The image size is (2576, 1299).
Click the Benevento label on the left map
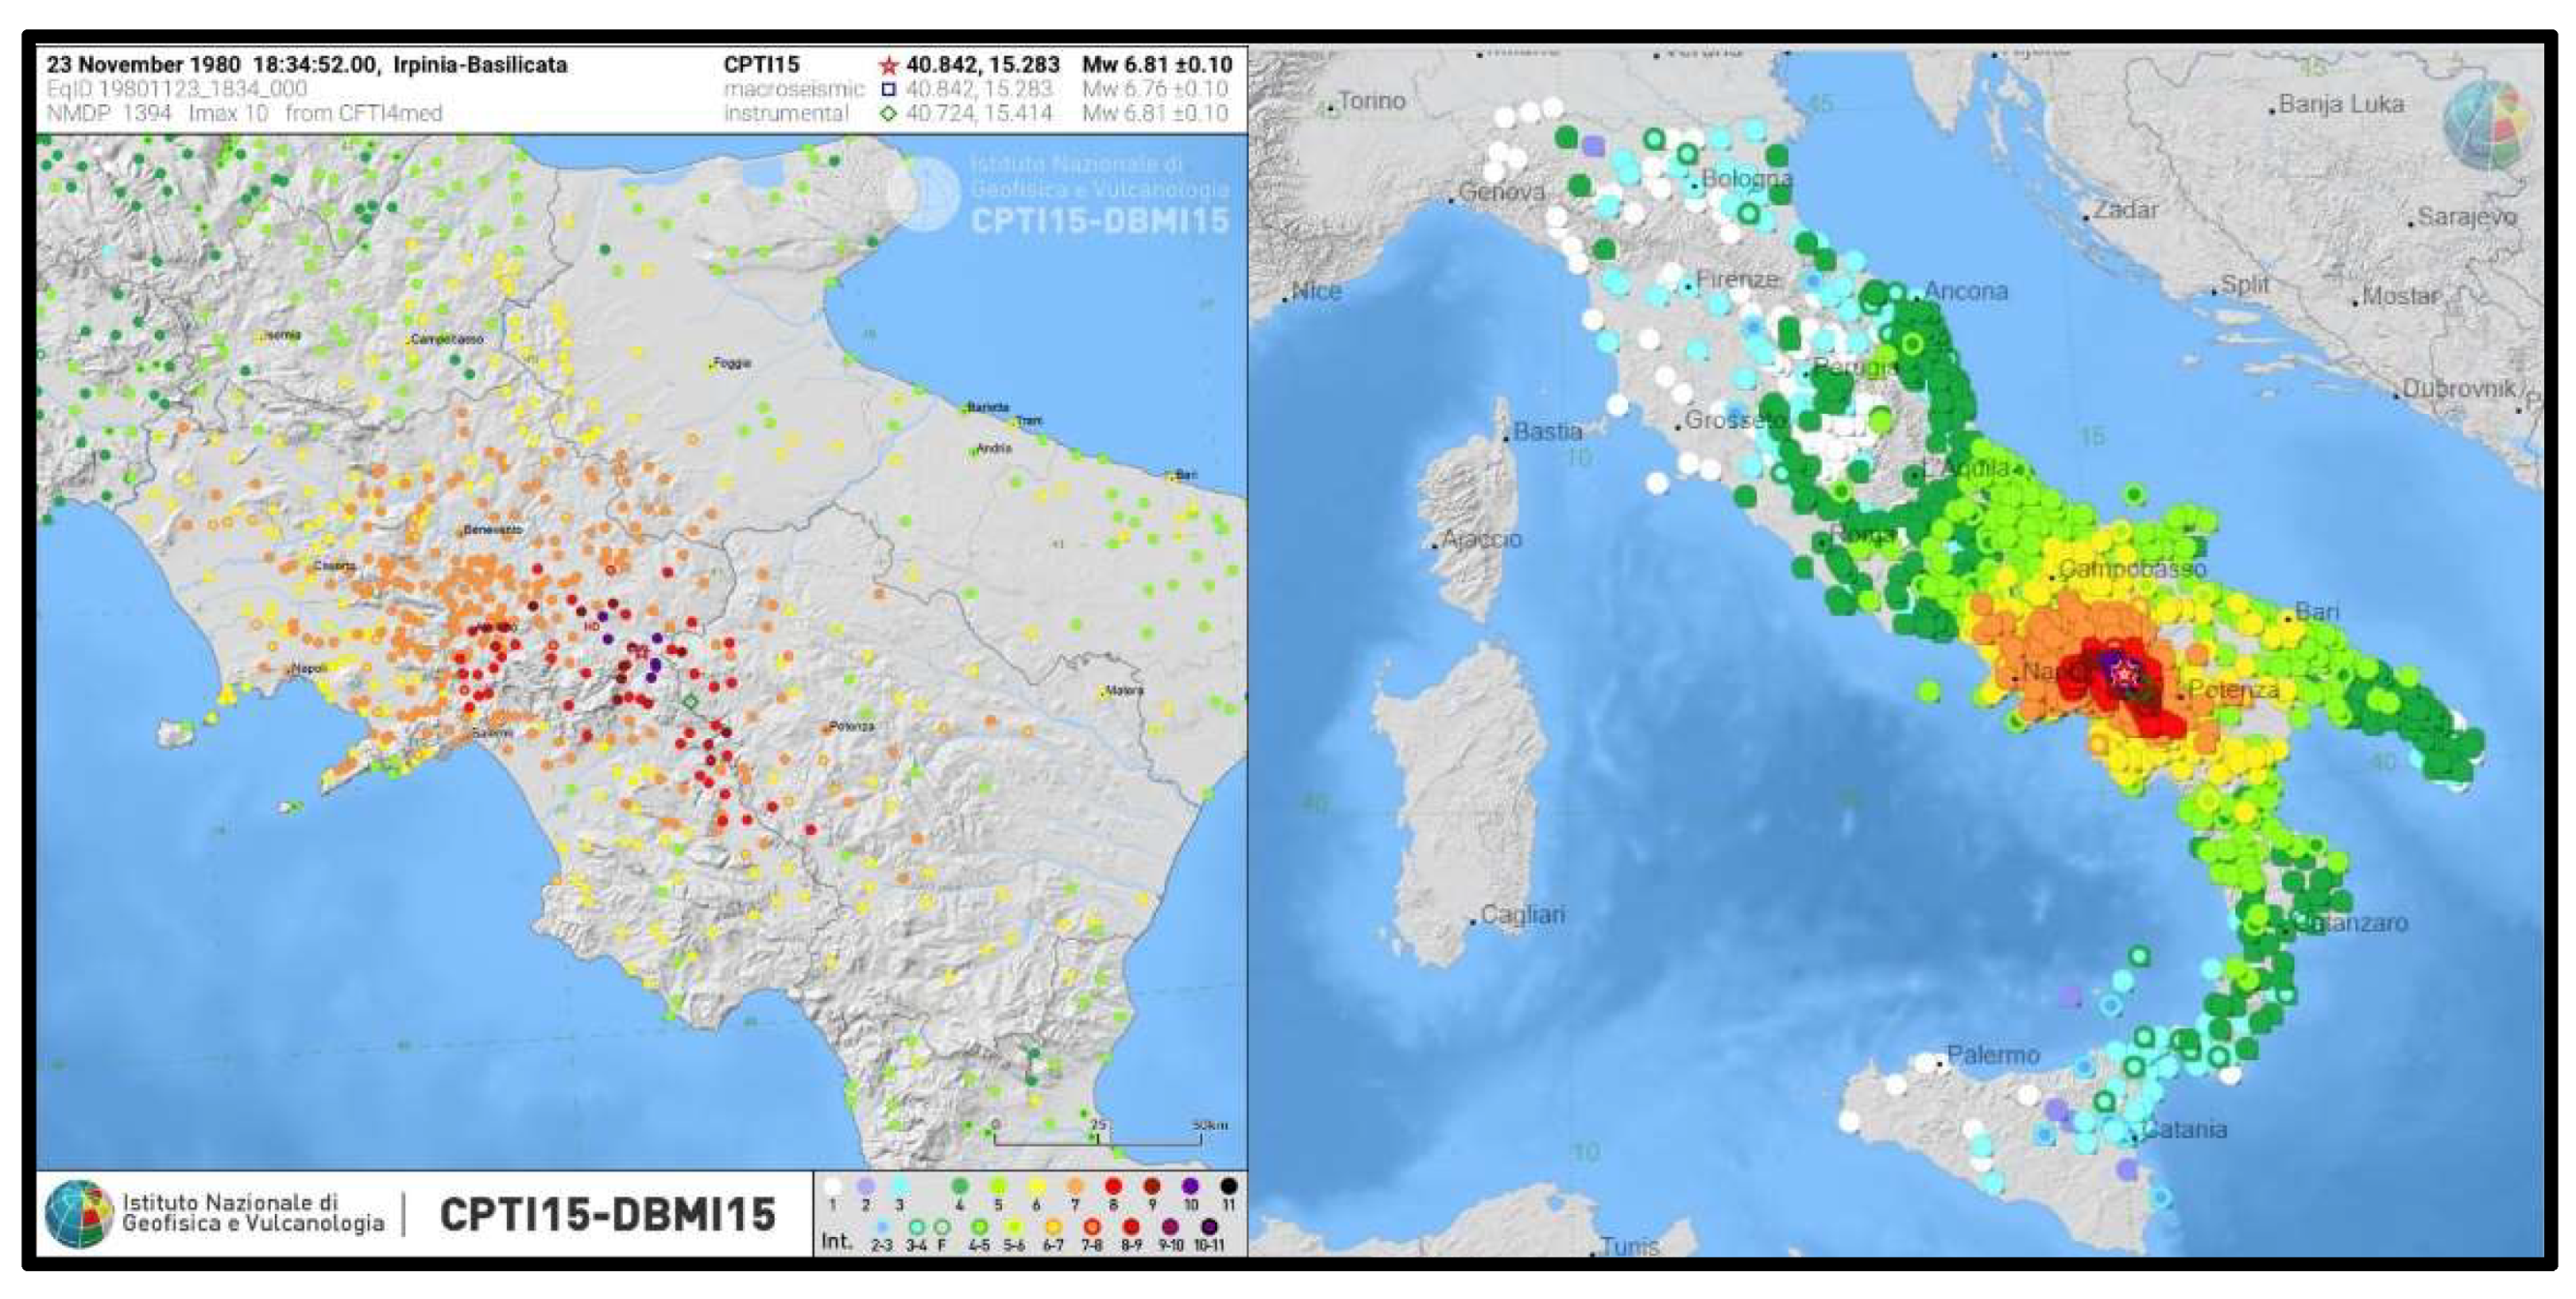tap(493, 529)
